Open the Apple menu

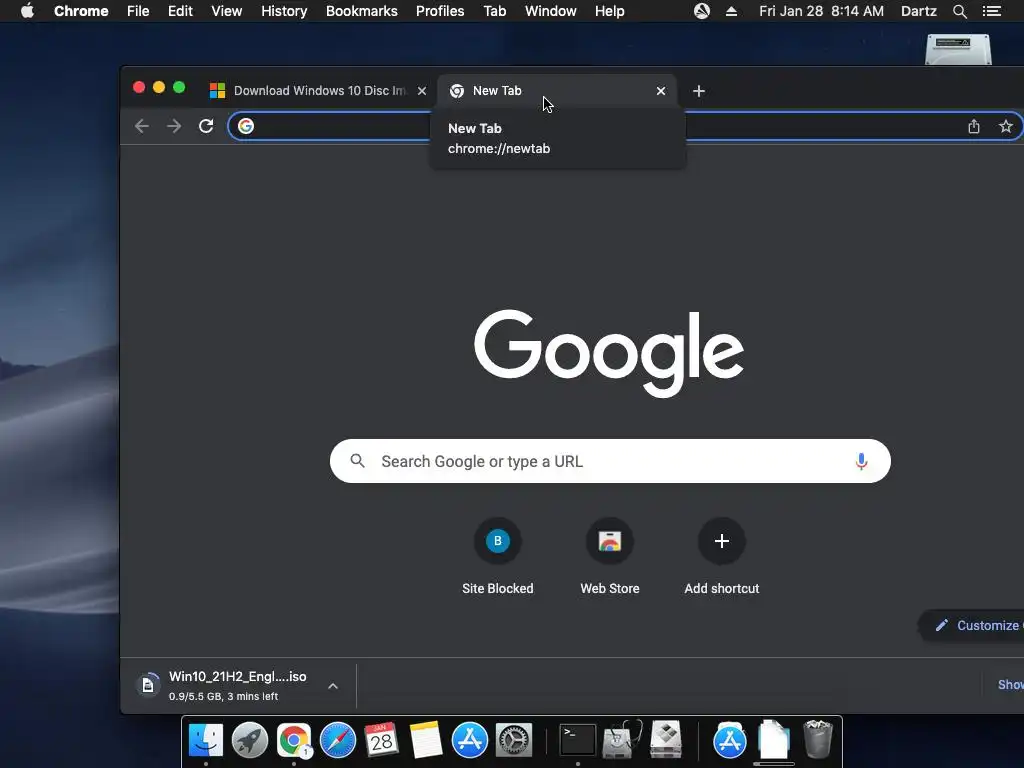point(27,11)
